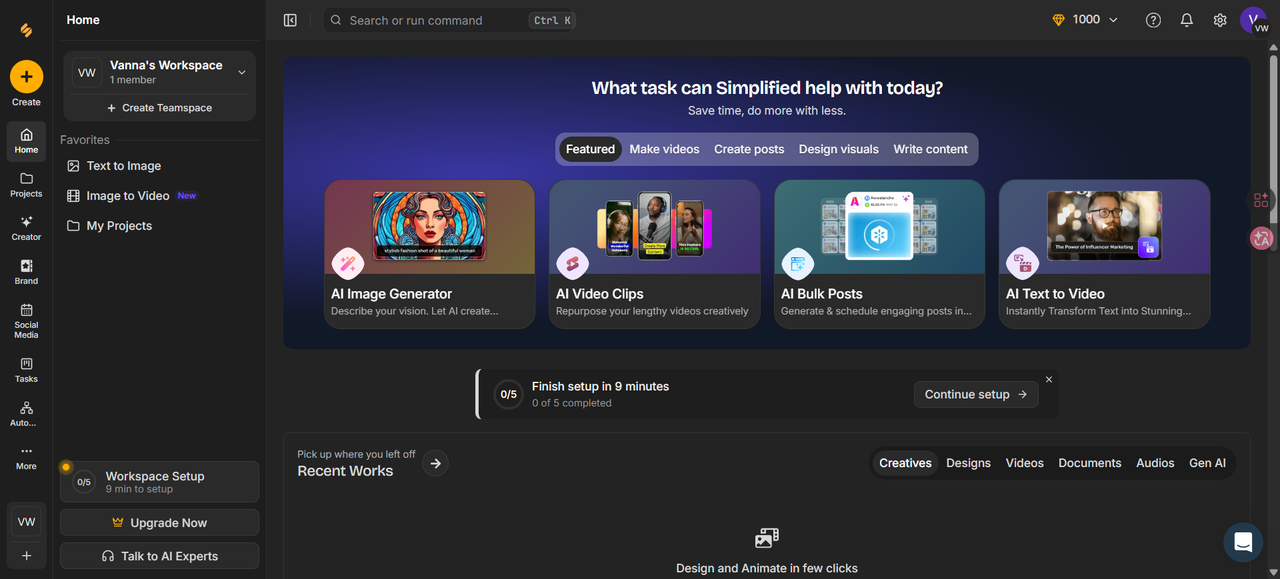Open My Projects favorite
Image resolution: width=1280 pixels, height=579 pixels.
pos(159,226)
